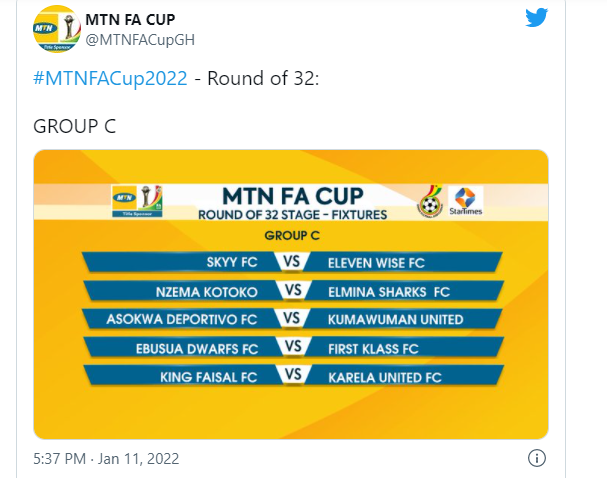
Task: Open the tweet info icon
Action: [x=537, y=458]
